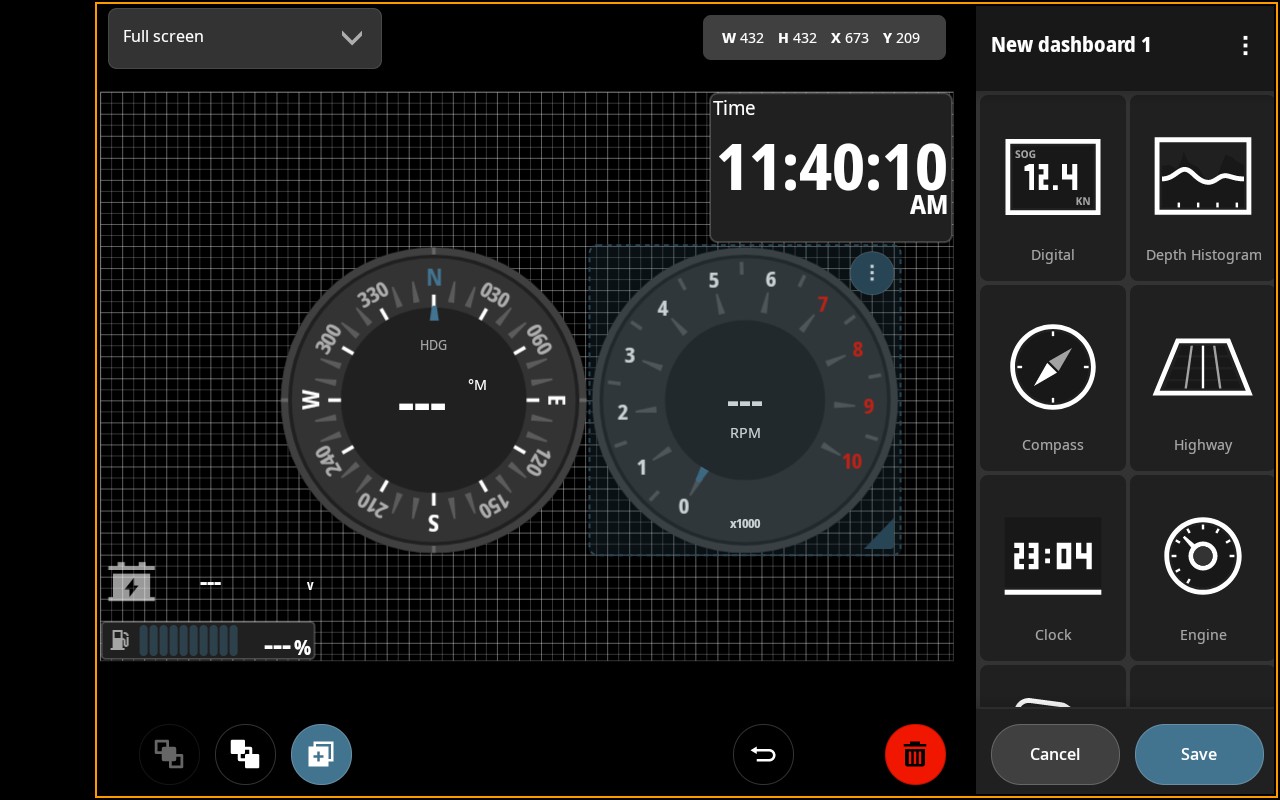This screenshot has width=1280, height=800.
Task: Add a Clock widget
Action: pyautogui.click(x=1052, y=568)
